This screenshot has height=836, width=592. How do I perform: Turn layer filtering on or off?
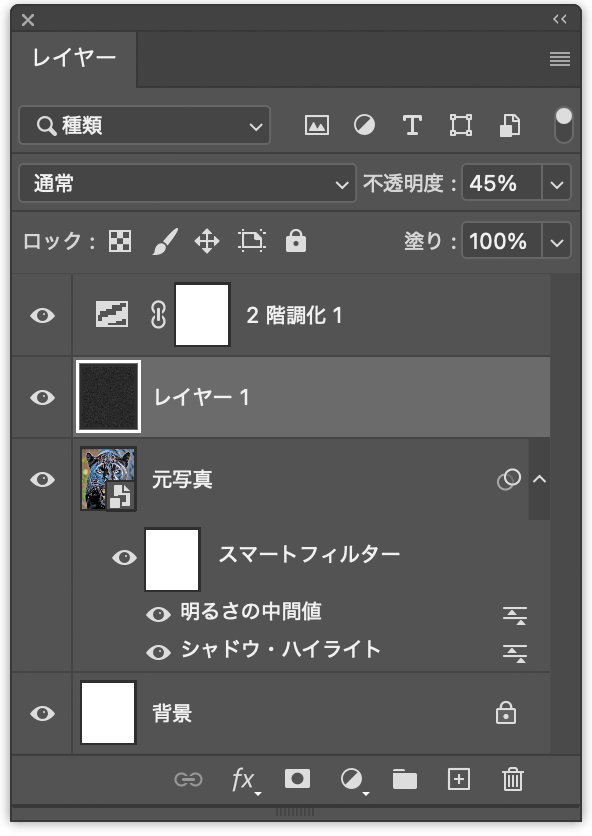564,125
